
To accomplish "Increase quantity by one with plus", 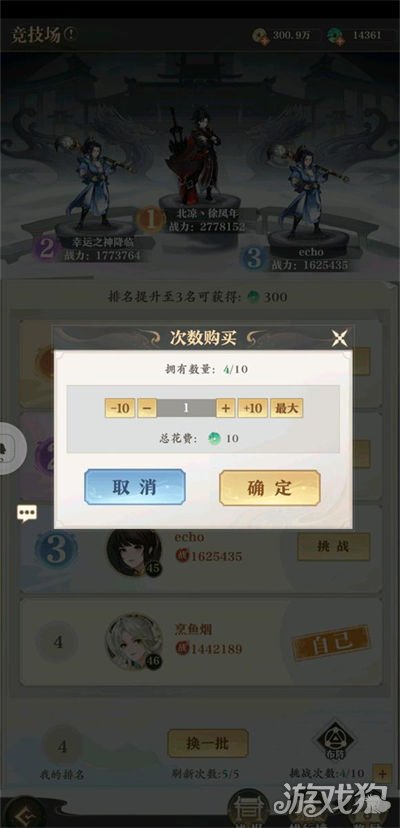I will click(226, 408).
